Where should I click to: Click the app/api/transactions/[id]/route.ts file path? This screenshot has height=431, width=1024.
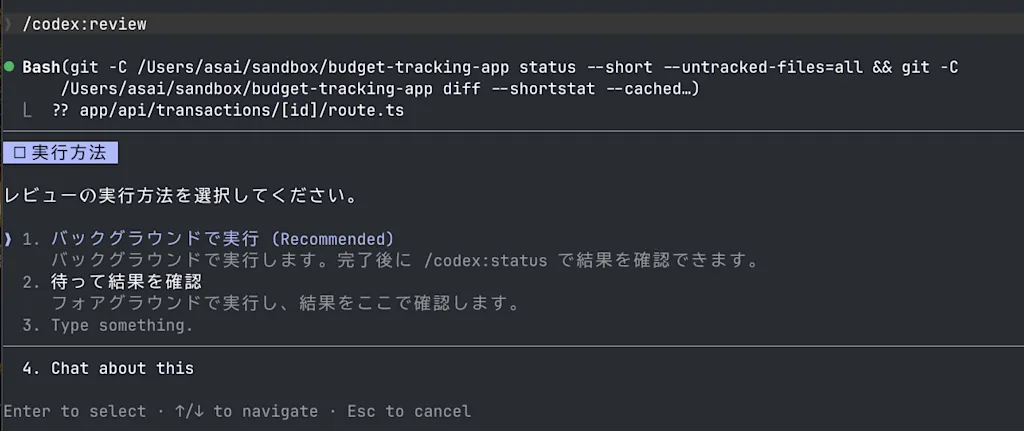pos(242,111)
